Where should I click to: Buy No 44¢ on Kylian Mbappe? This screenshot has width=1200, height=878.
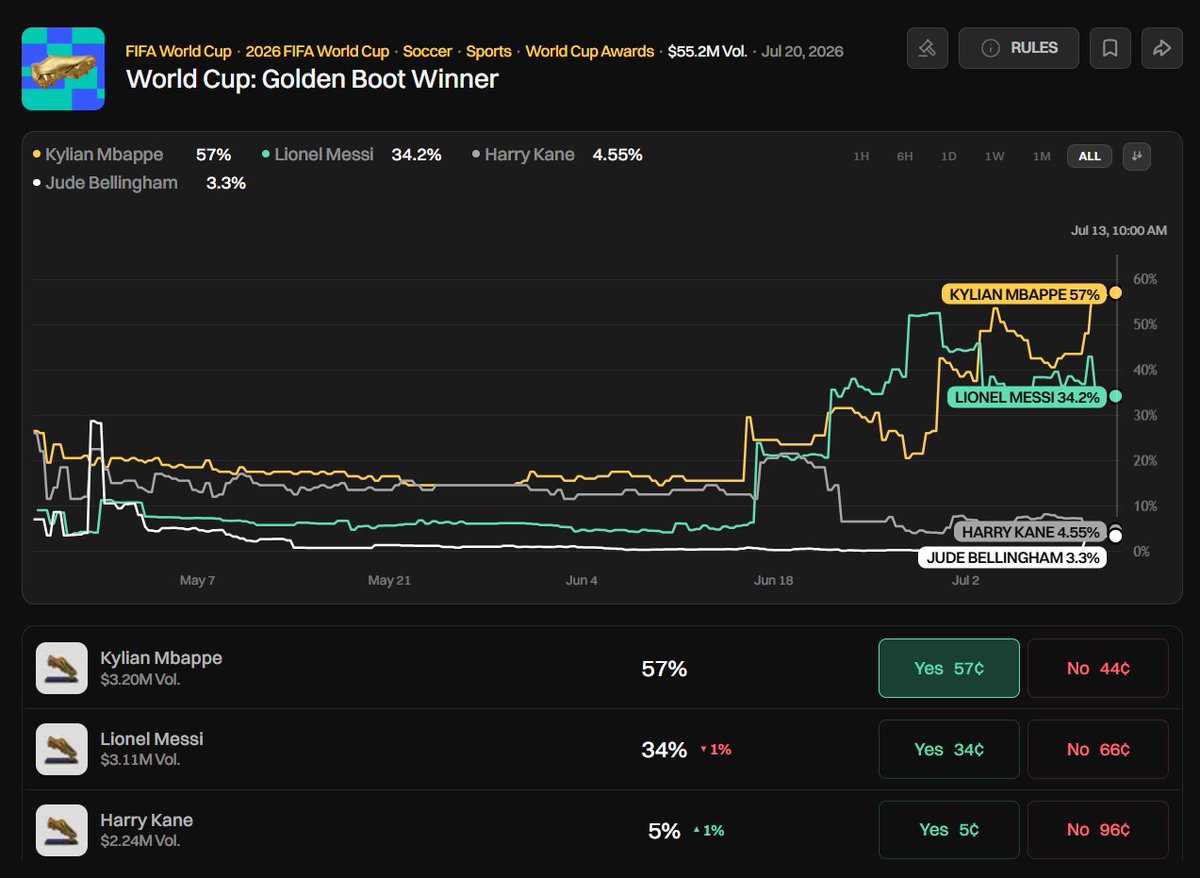pos(1098,668)
